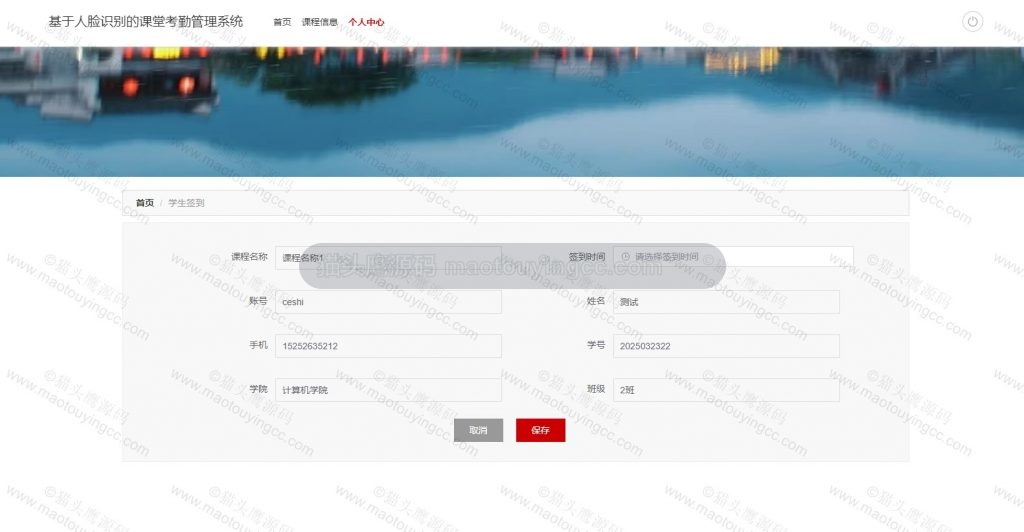
Task: Click the 学号 field with 2025032322
Action: click(x=726, y=346)
